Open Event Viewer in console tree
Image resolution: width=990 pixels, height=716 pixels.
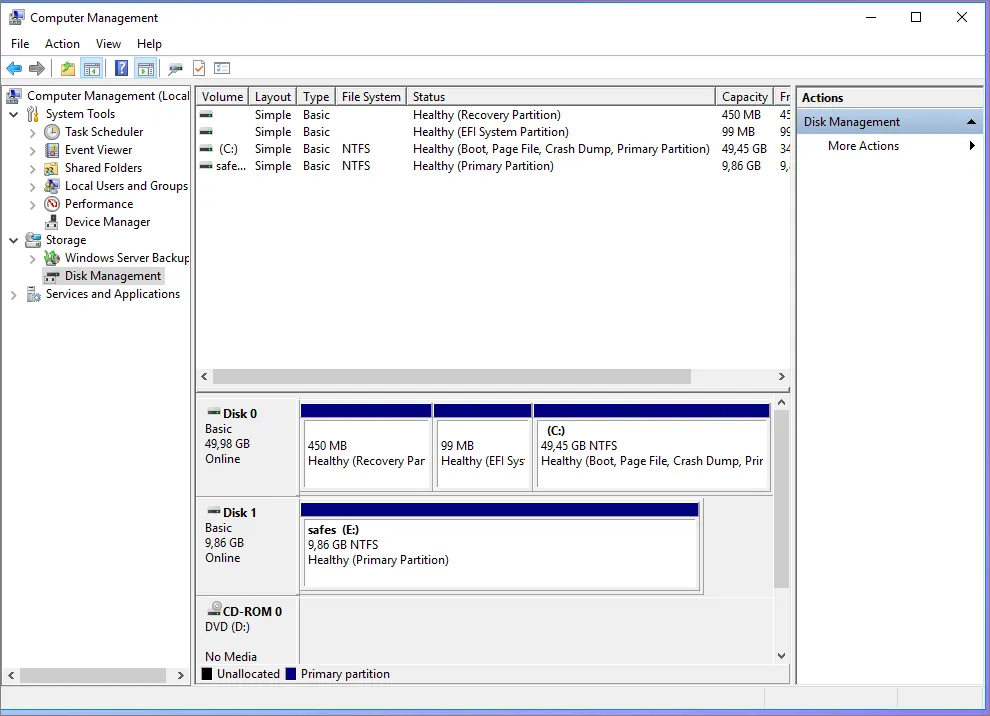pos(98,150)
